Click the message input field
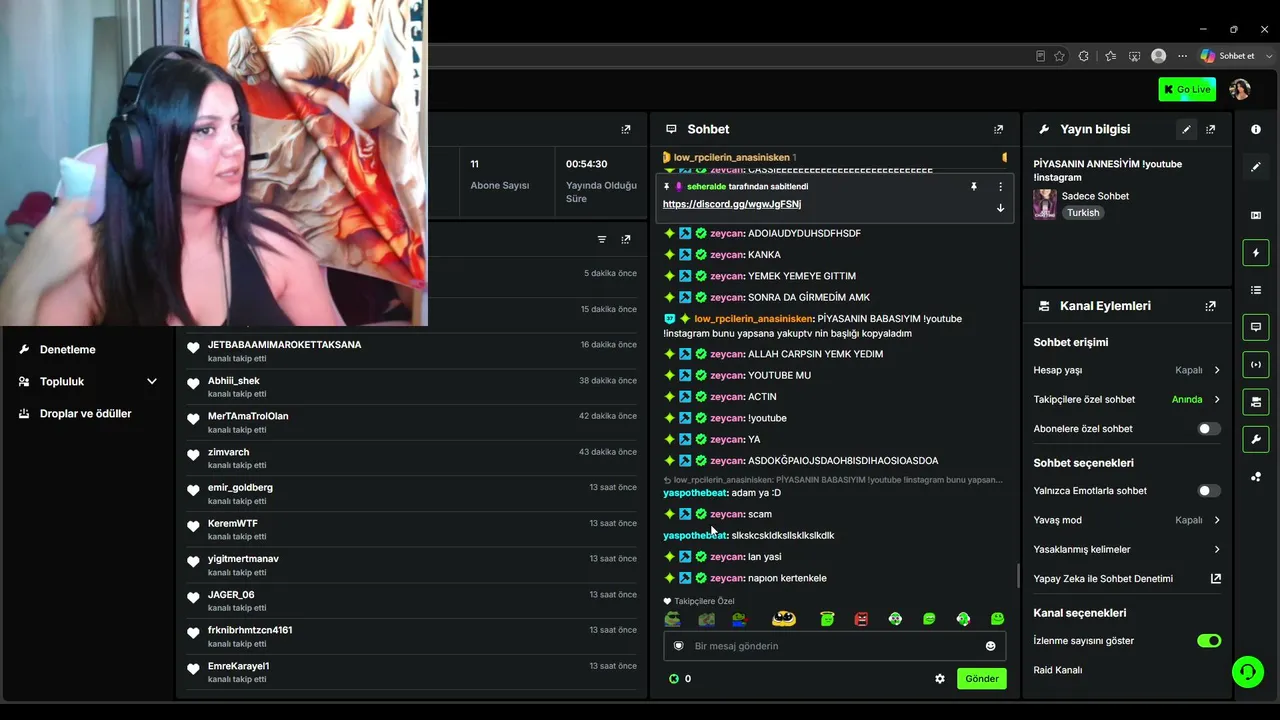Viewport: 1280px width, 720px height. pos(834,646)
